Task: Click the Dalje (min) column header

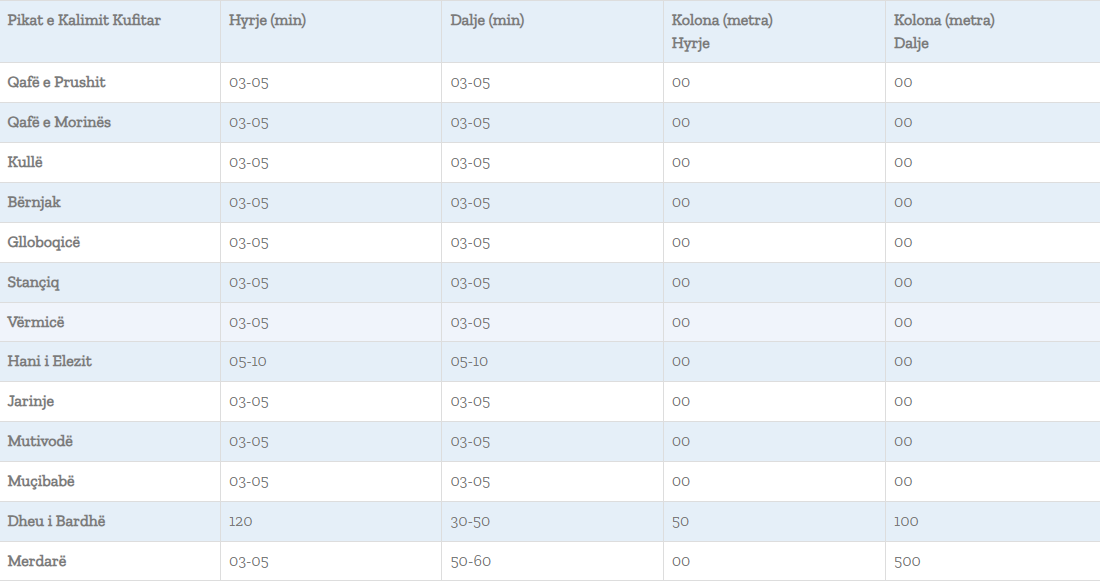Action: (x=487, y=21)
